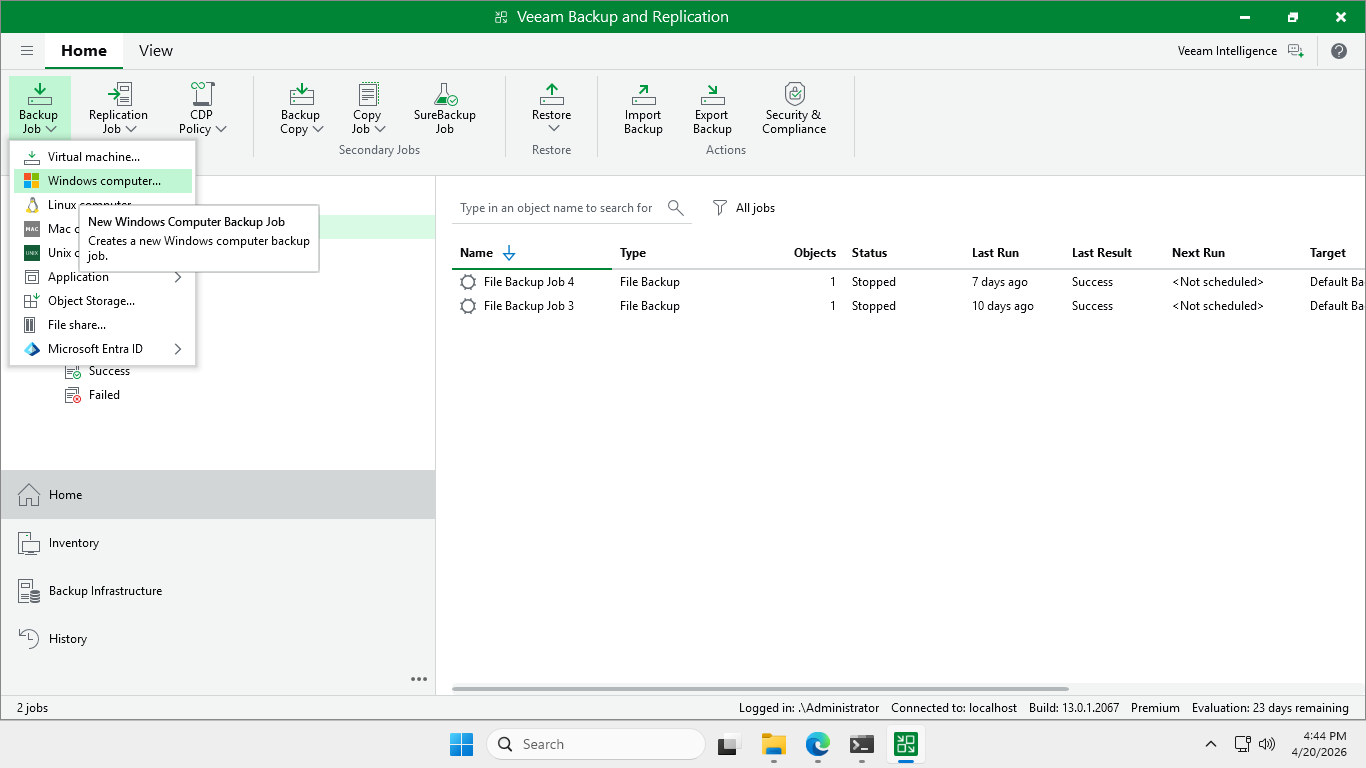Open File Explorer from the taskbar
The width and height of the screenshot is (1366, 768).
[x=773, y=744]
